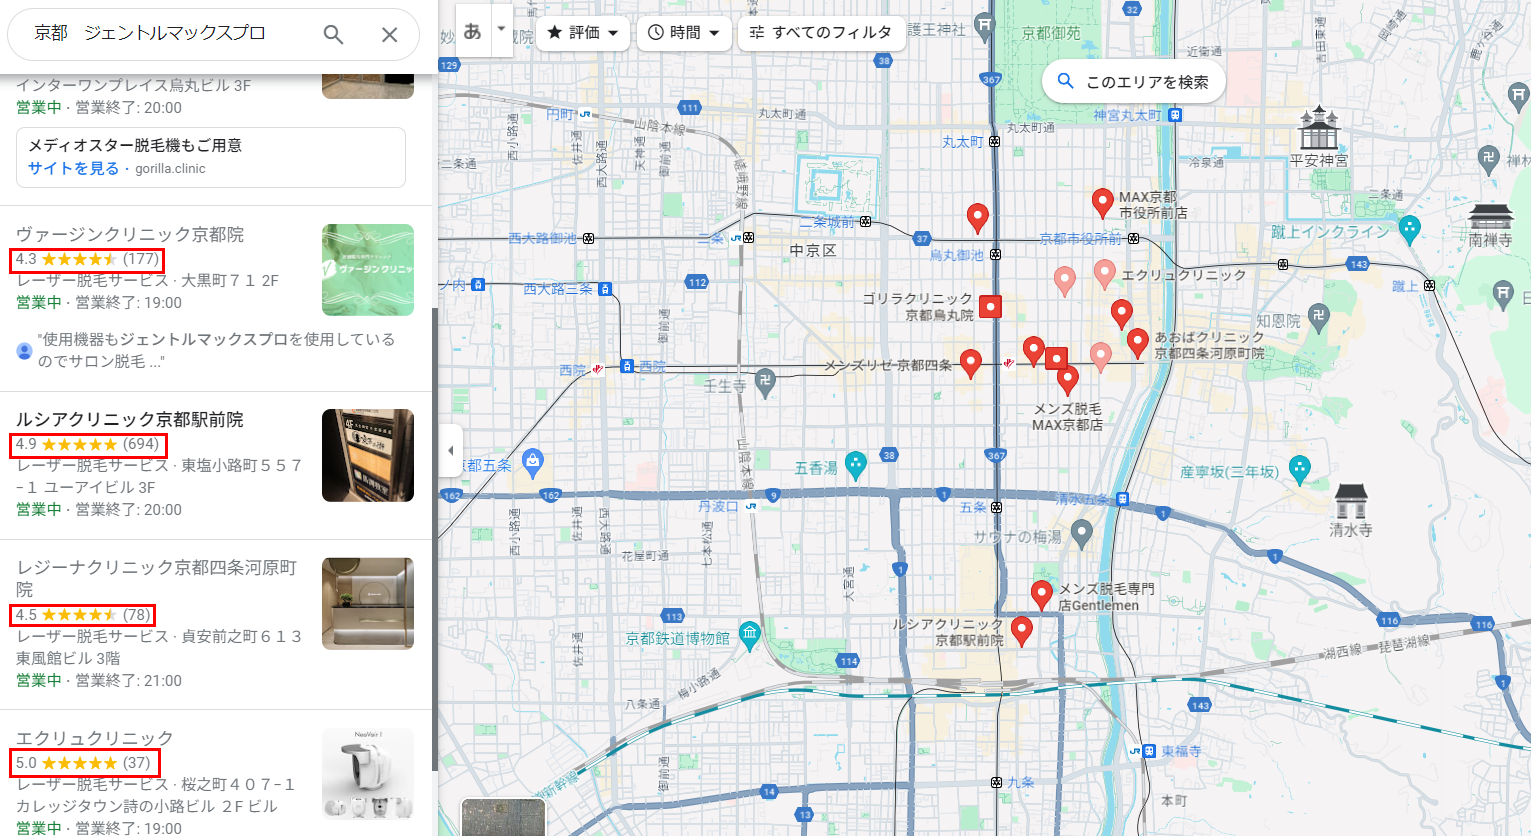Click このエリアを検索 button

click(1133, 82)
